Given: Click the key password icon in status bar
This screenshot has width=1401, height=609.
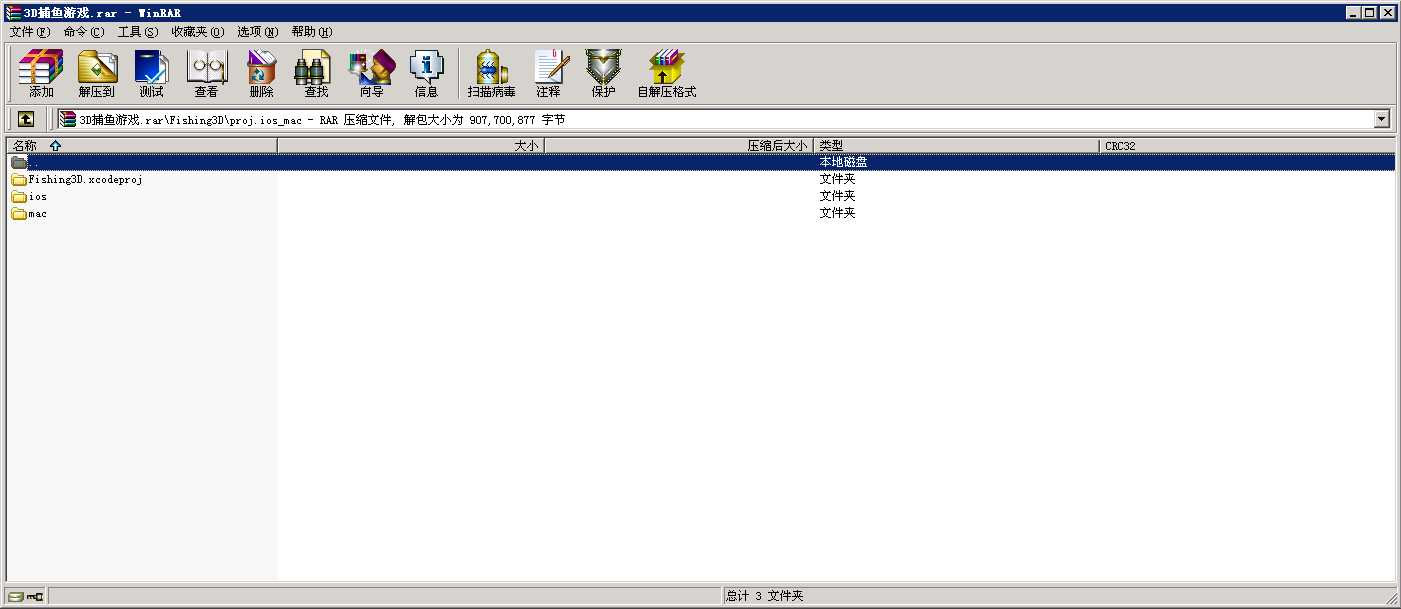Looking at the screenshot, I should [x=35, y=596].
